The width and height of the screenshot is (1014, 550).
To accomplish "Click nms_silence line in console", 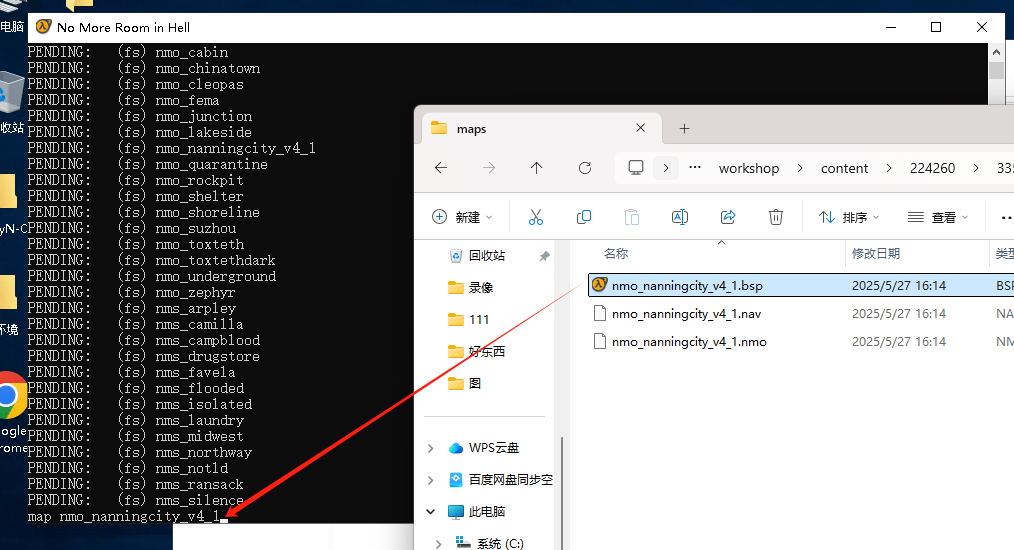I will (135, 500).
